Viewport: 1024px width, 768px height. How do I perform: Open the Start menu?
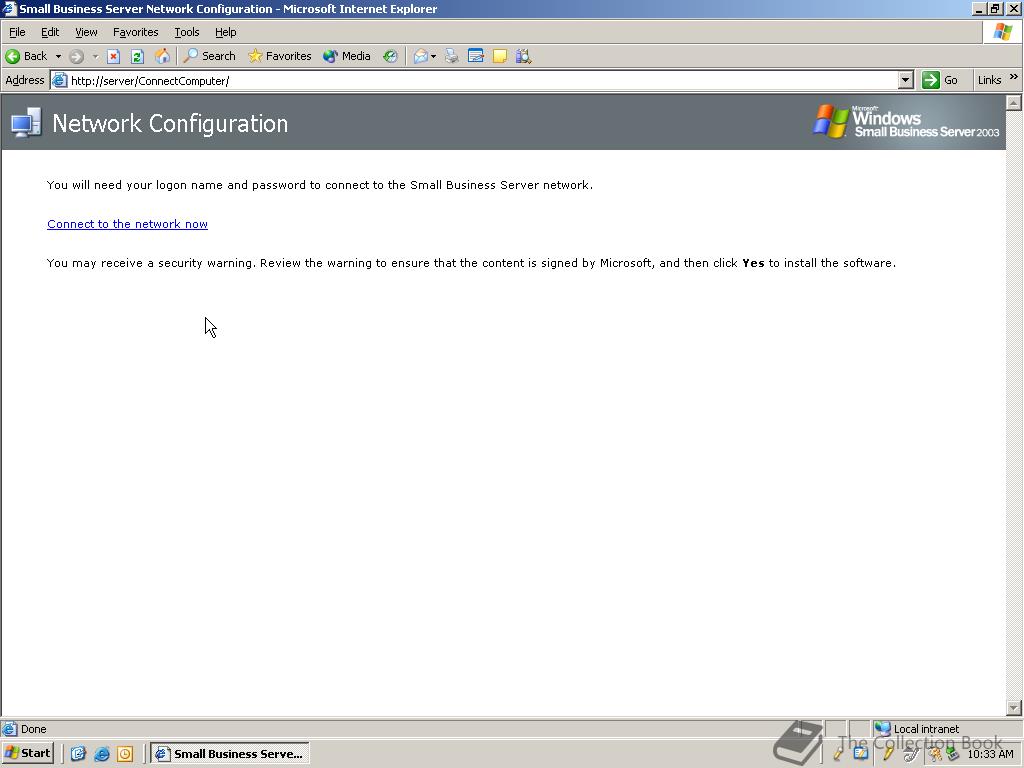coord(28,753)
